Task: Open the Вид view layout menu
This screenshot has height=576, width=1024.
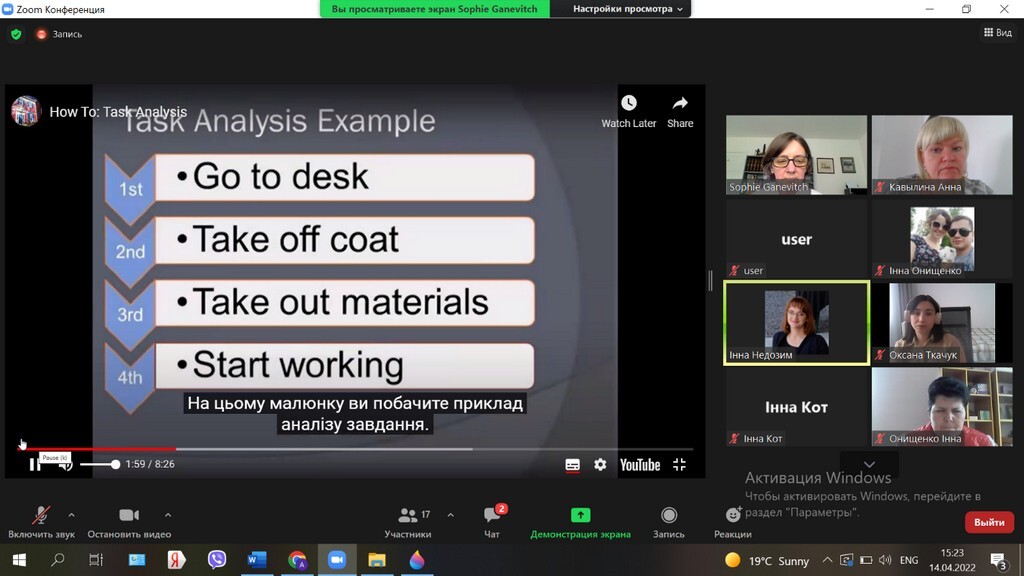Action: point(998,33)
